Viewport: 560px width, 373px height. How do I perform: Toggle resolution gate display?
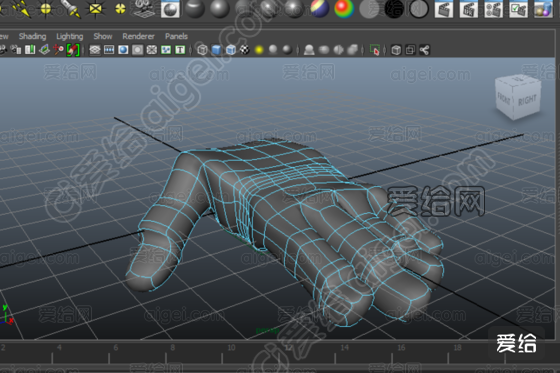click(123, 50)
